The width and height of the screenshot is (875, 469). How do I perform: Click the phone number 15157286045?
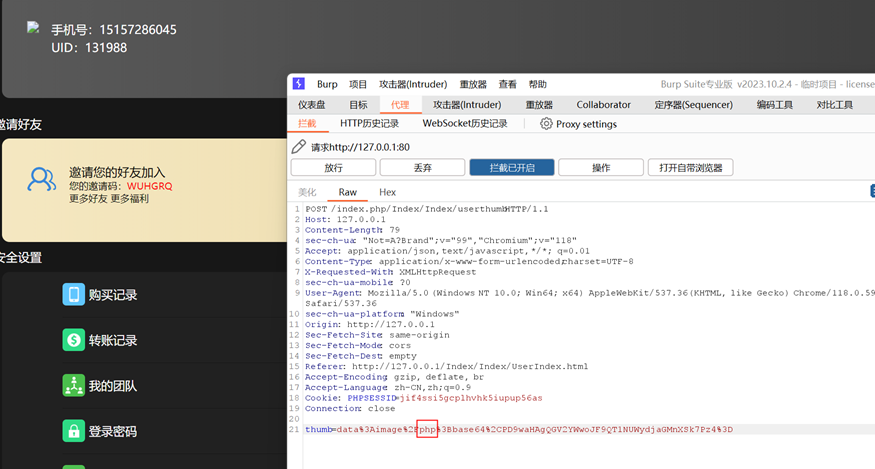[x=138, y=30]
